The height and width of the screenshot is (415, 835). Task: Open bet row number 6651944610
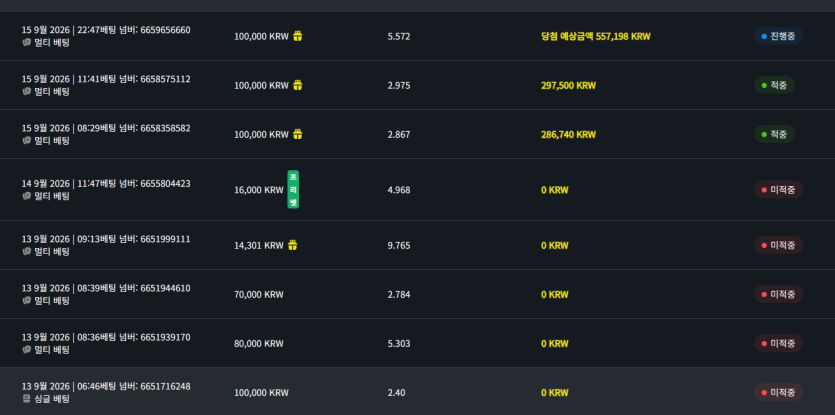tap(418, 294)
